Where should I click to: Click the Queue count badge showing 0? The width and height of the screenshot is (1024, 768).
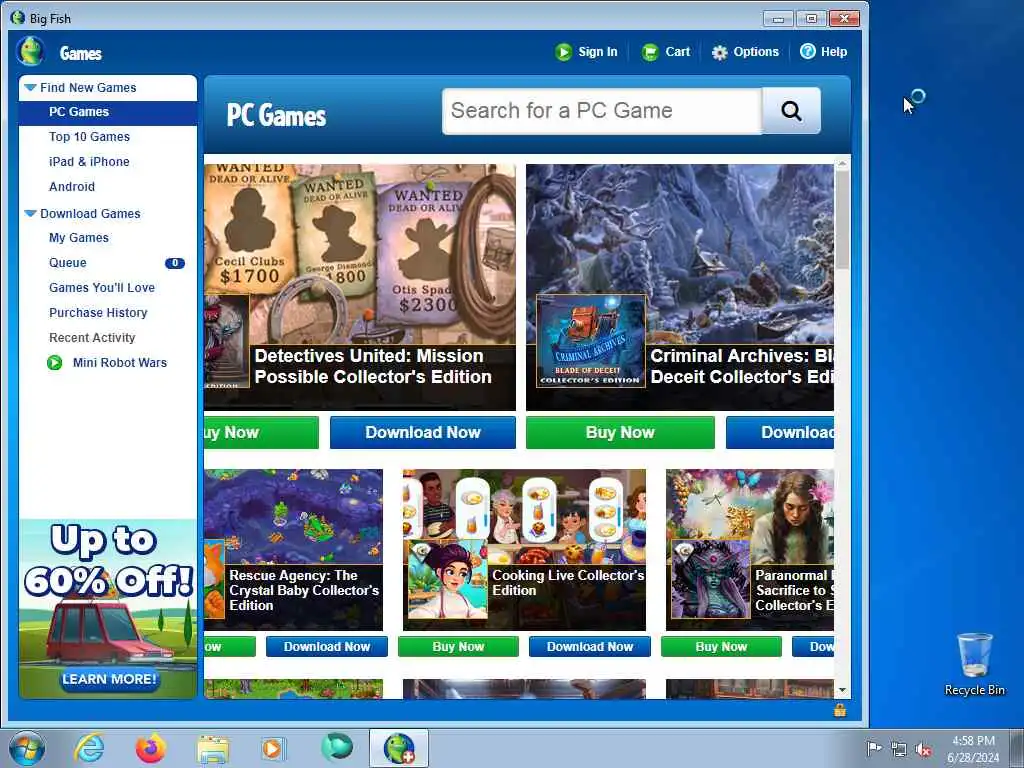coord(174,263)
